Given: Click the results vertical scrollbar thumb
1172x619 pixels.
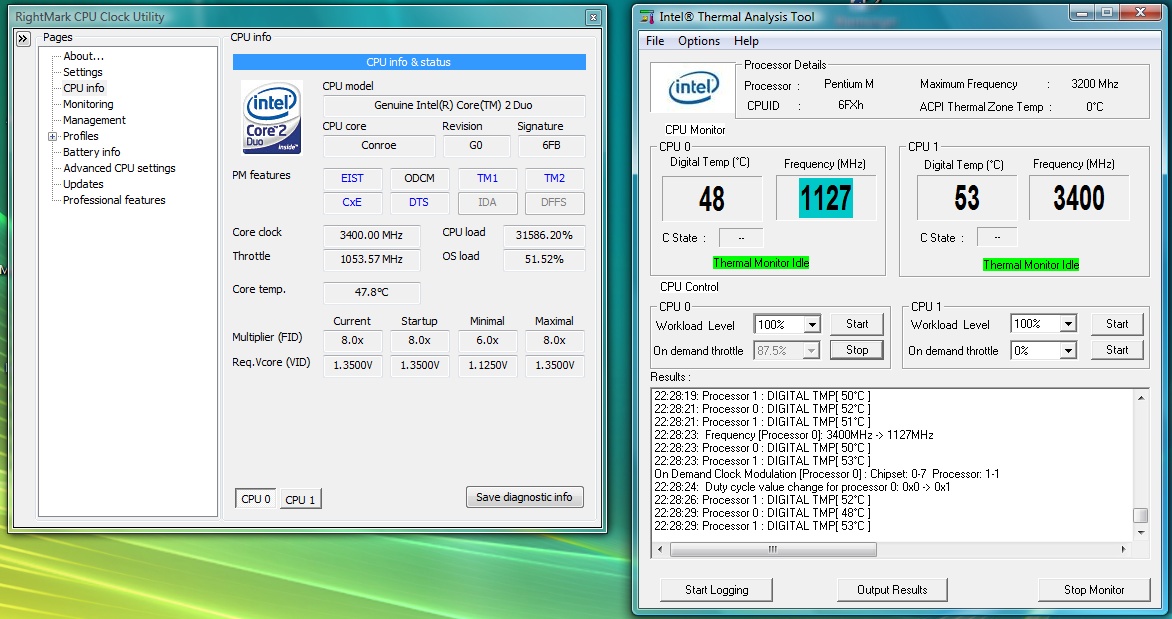Looking at the screenshot, I should [x=1140, y=516].
